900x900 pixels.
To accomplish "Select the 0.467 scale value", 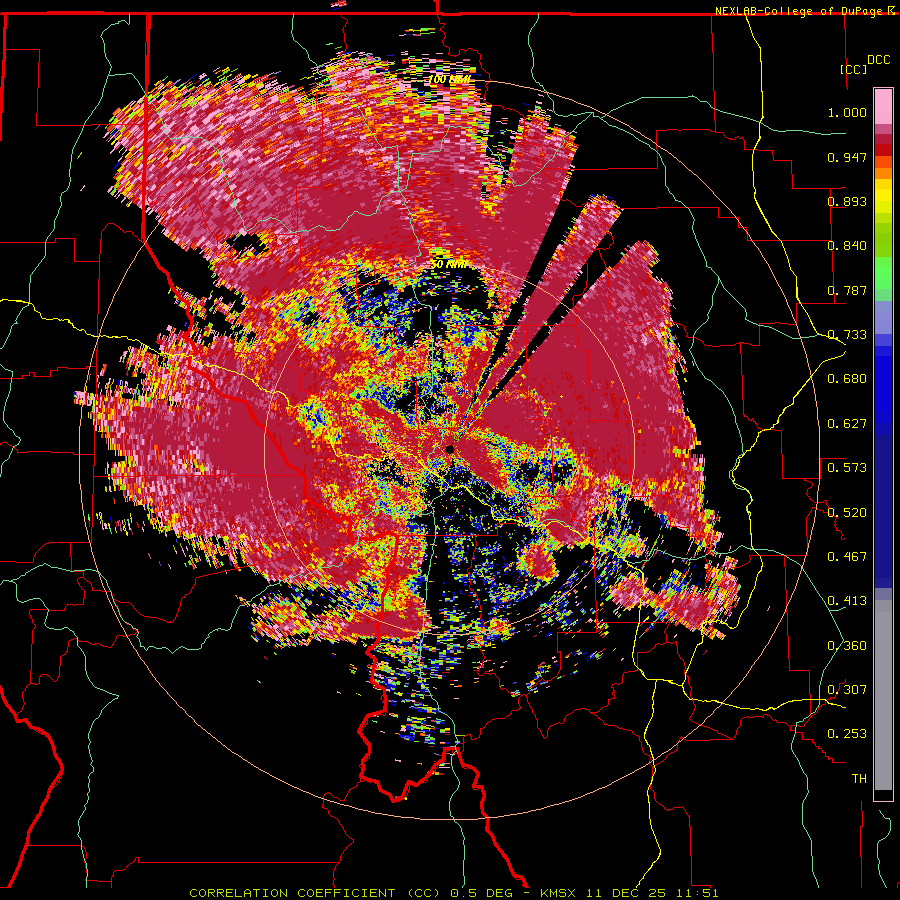I will [x=847, y=557].
